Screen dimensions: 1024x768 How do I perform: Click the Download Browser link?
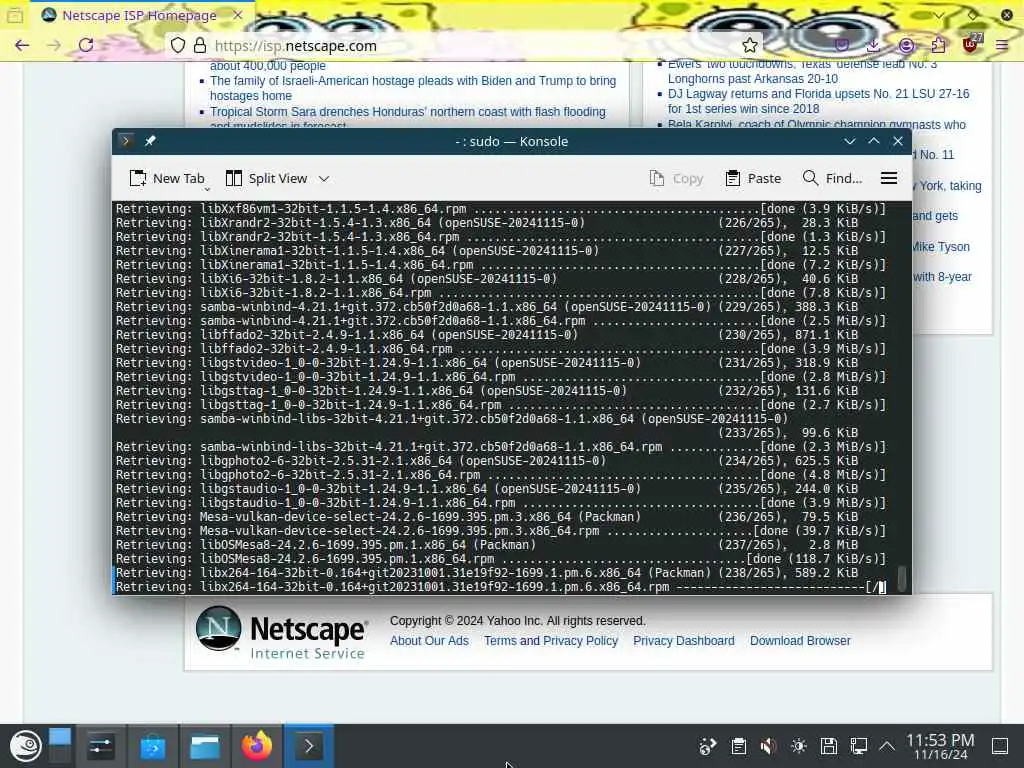[800, 641]
